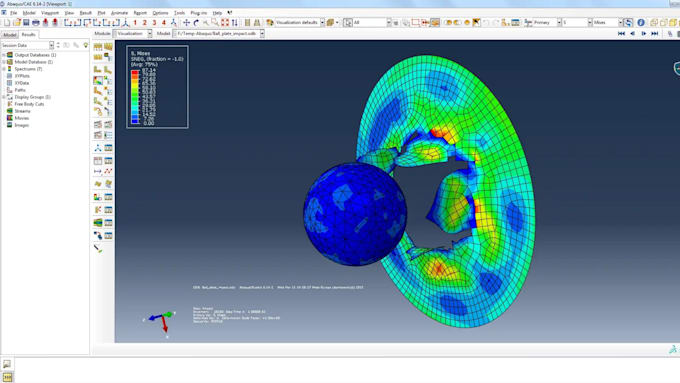
Task: Open the Plug-ins menu
Action: pos(199,13)
